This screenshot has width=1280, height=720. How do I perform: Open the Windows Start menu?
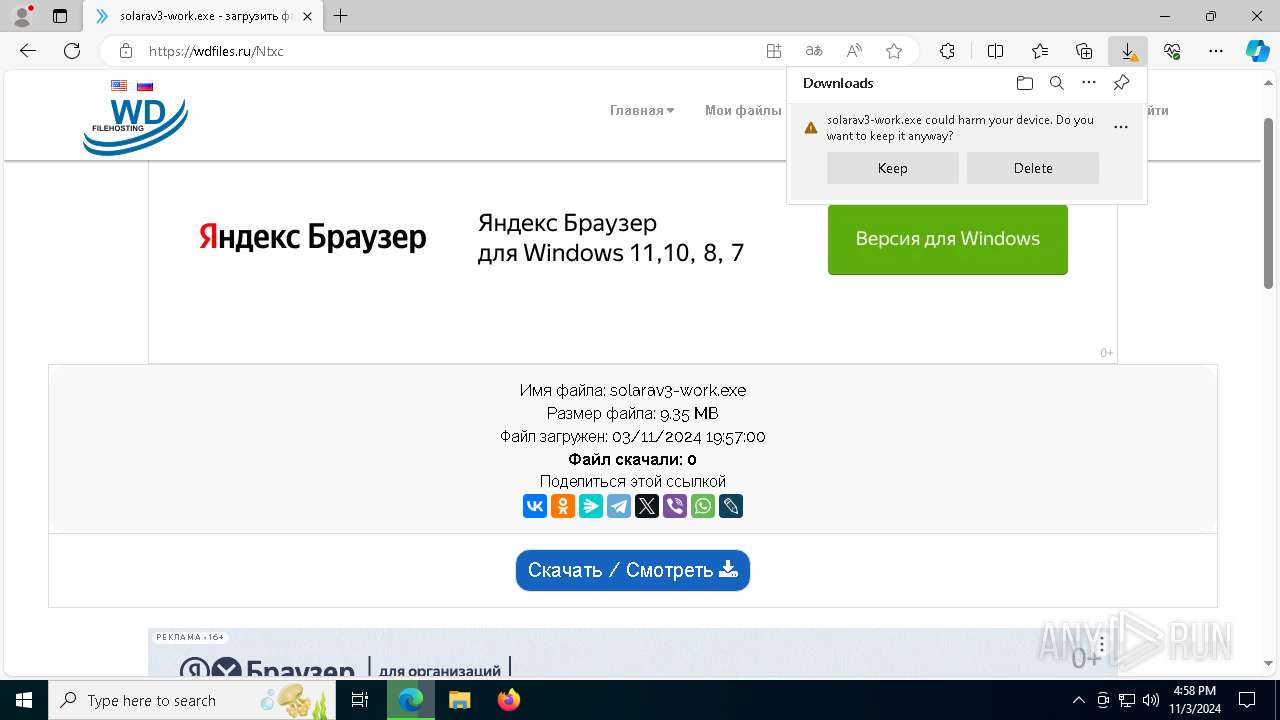(23, 700)
